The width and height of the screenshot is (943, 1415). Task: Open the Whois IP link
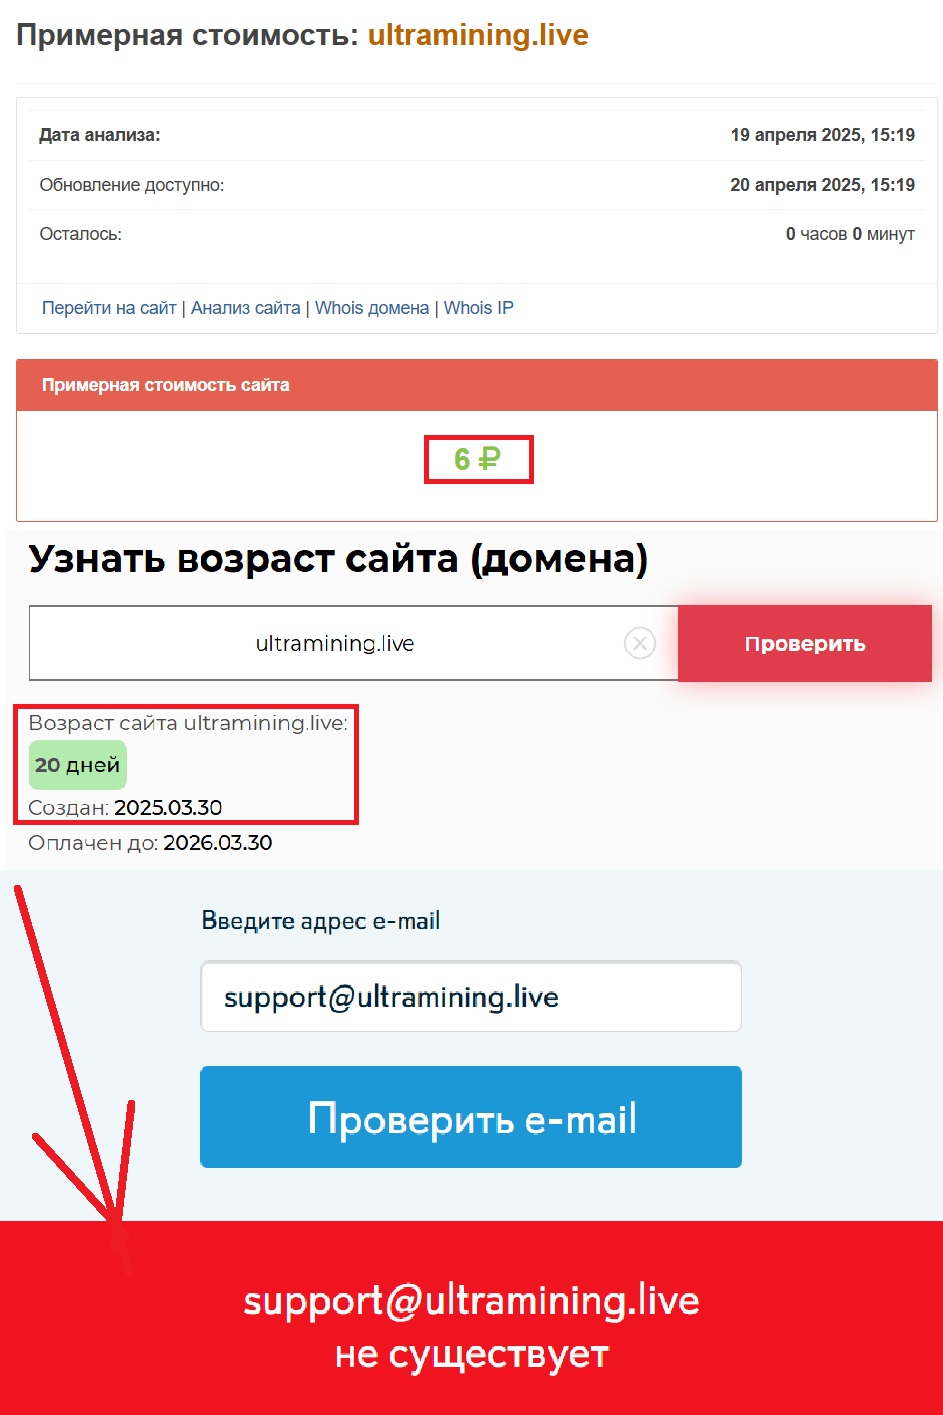[479, 308]
